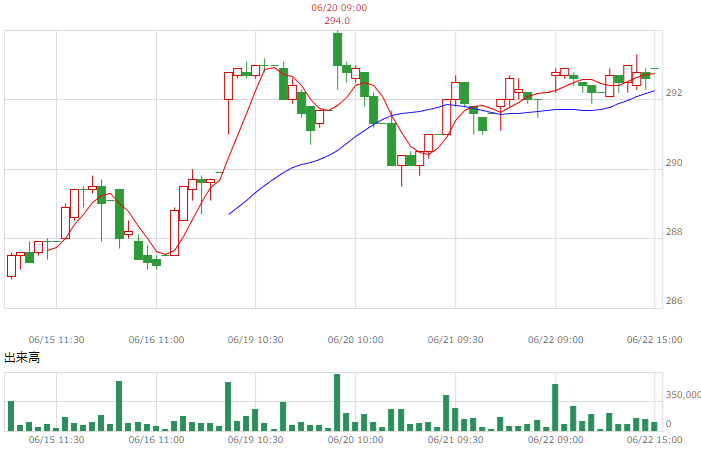
Task: Click the 0 volume axis label
Action: pos(668,424)
